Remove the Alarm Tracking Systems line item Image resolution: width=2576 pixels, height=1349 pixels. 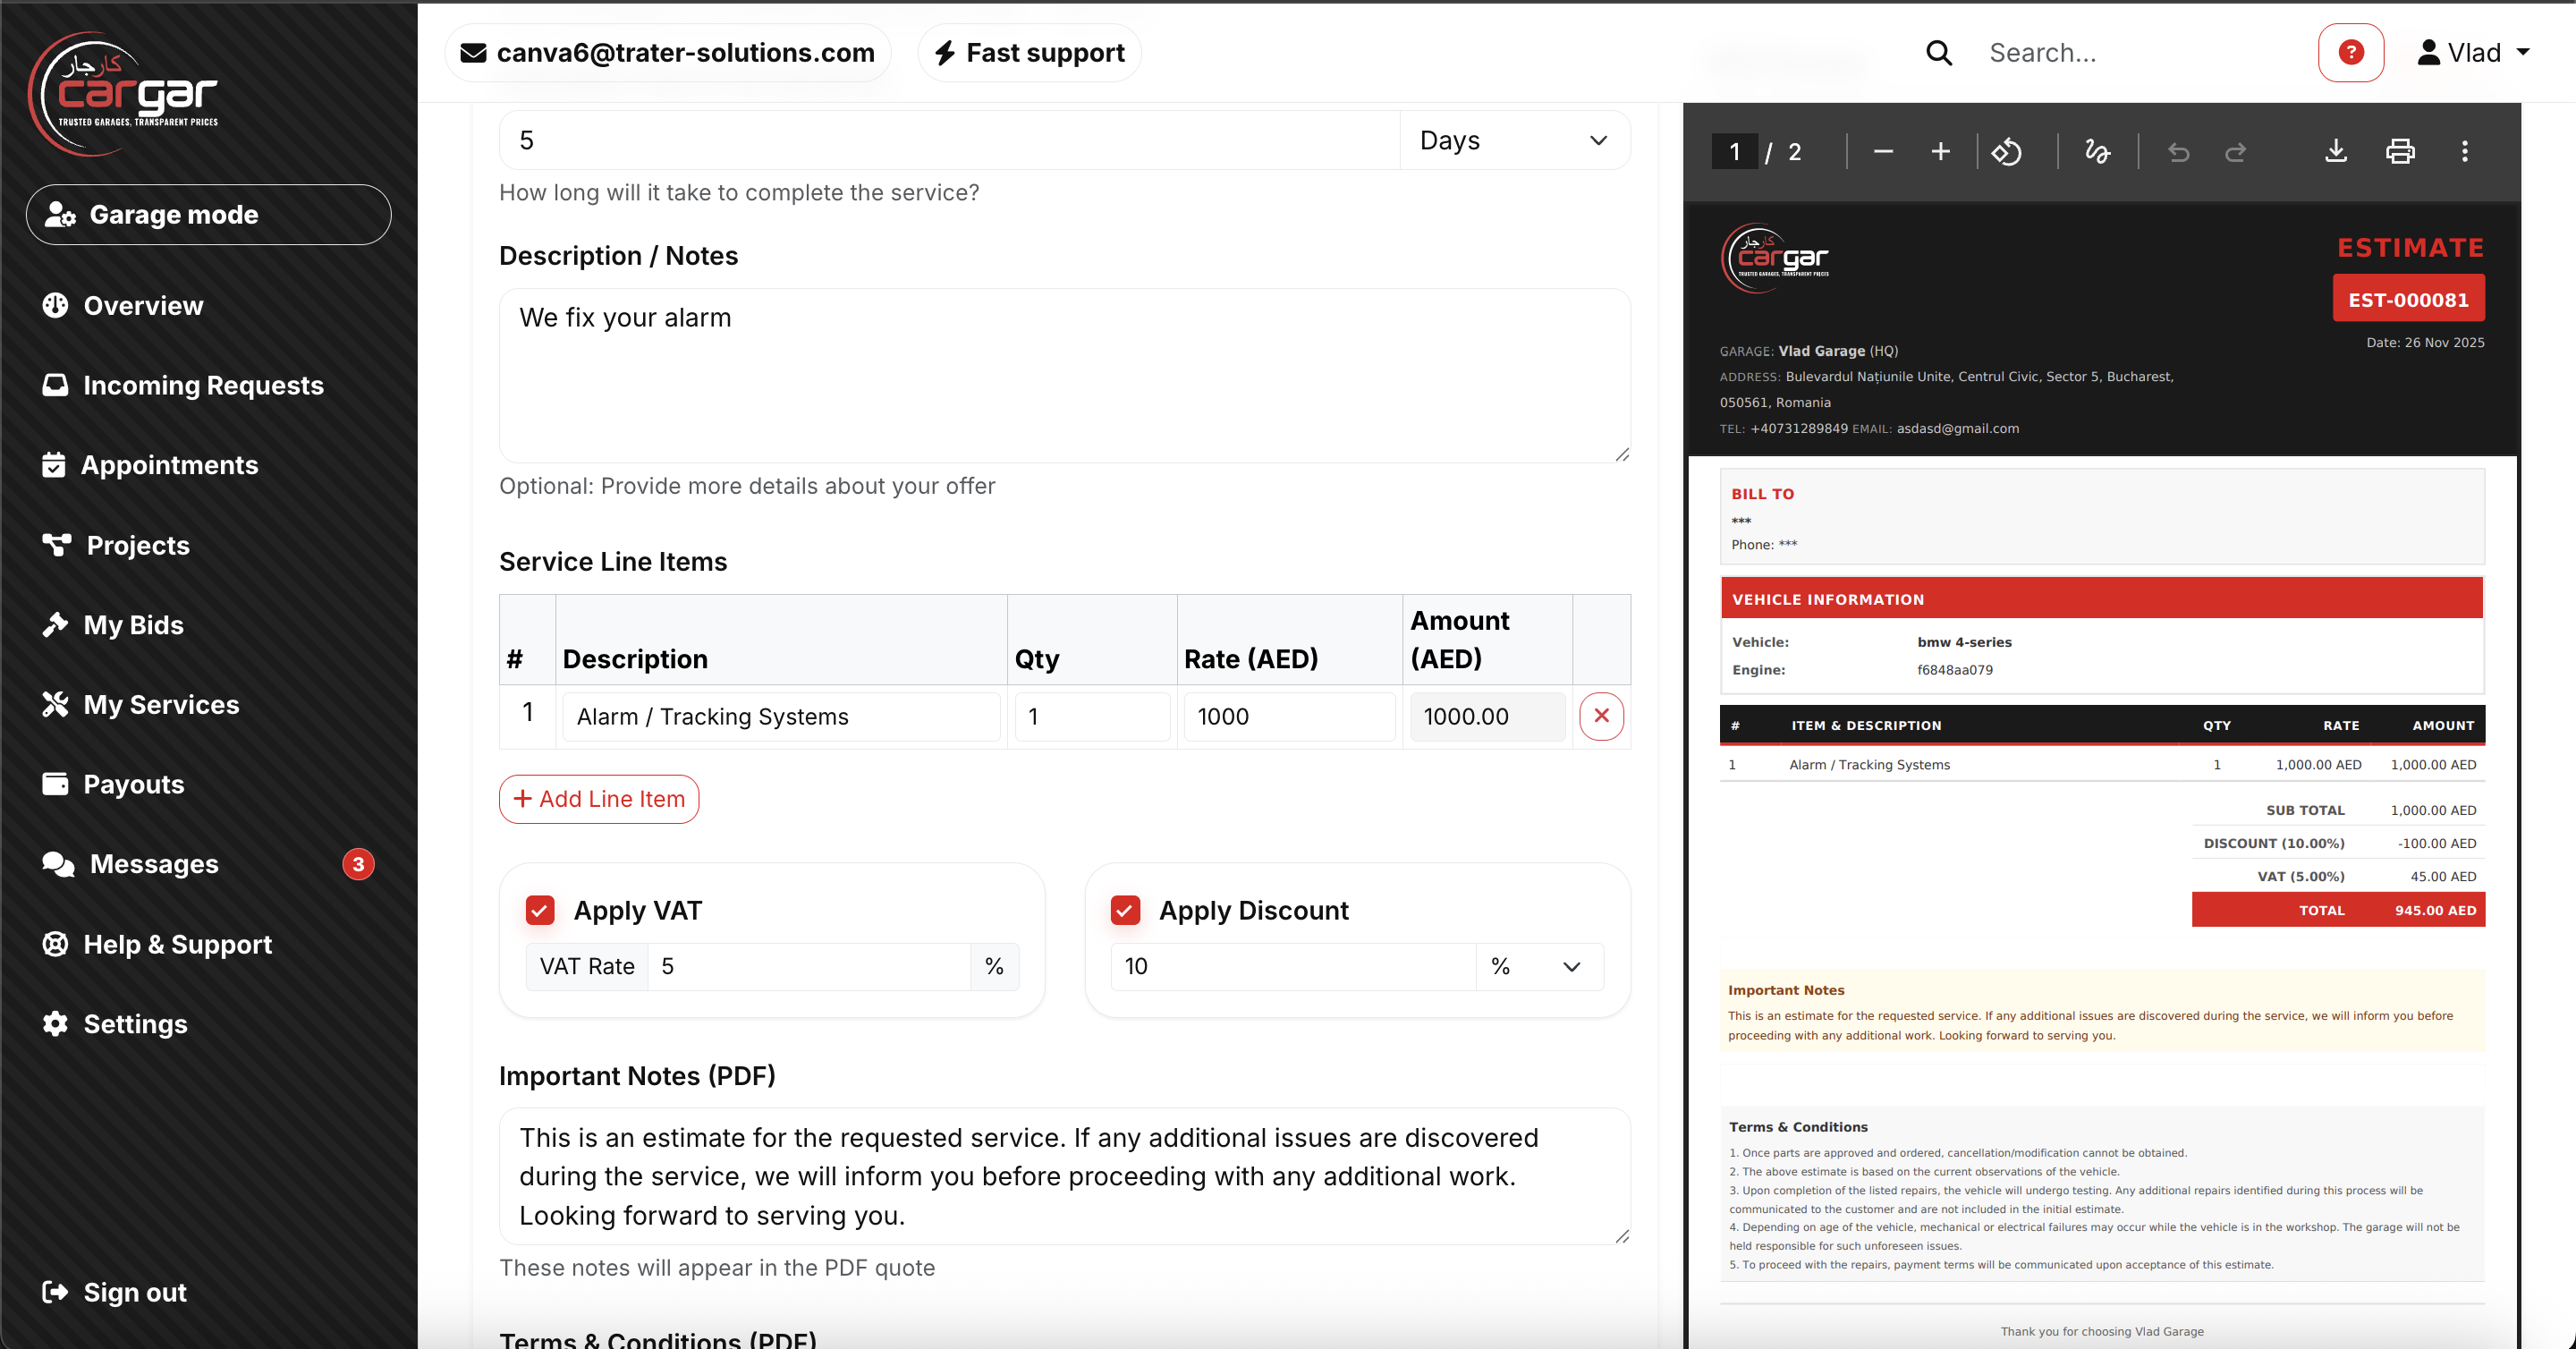[1602, 716]
